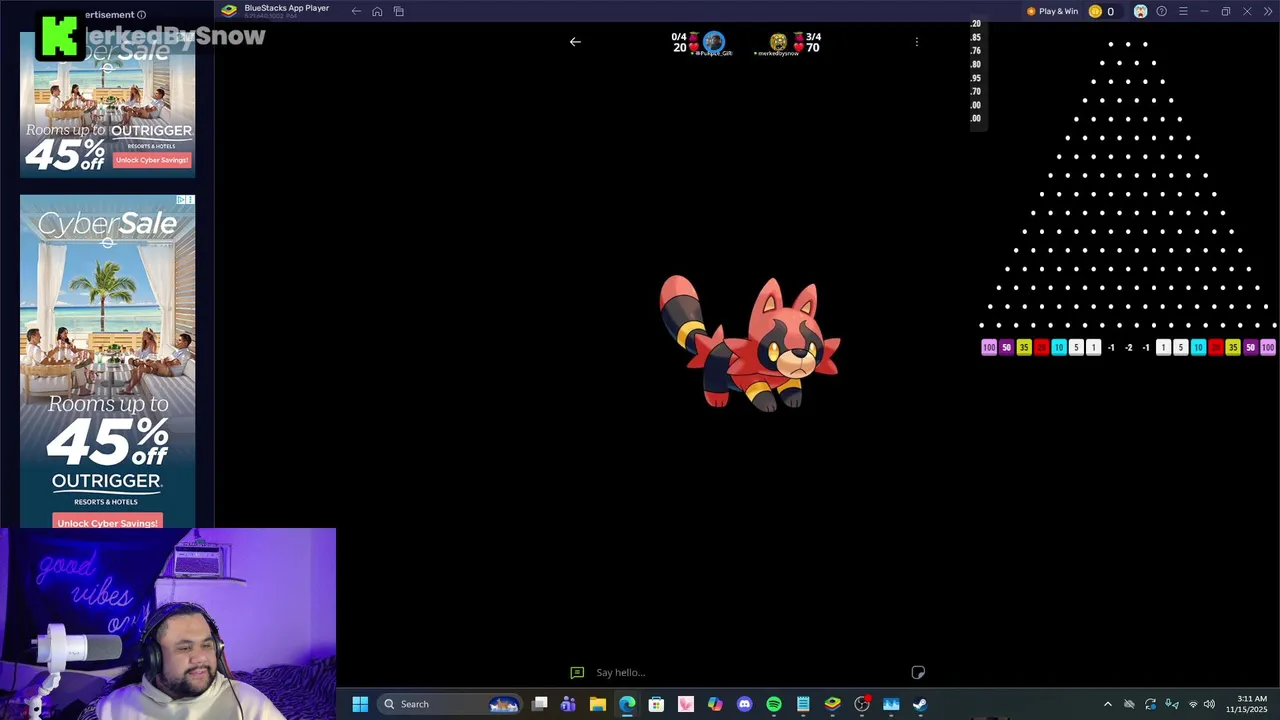Open Steam from the taskbar
This screenshot has width=1280, height=720.
tap(920, 704)
